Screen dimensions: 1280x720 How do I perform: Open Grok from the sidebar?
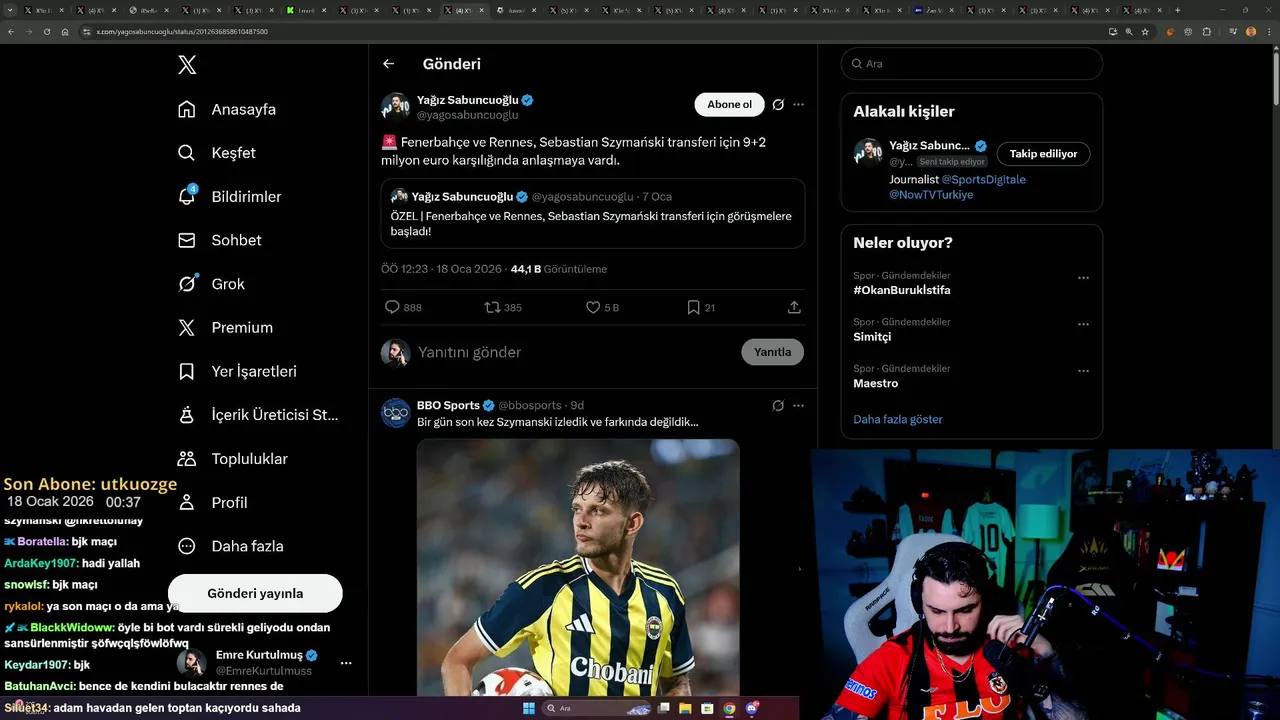pyautogui.click(x=211, y=284)
